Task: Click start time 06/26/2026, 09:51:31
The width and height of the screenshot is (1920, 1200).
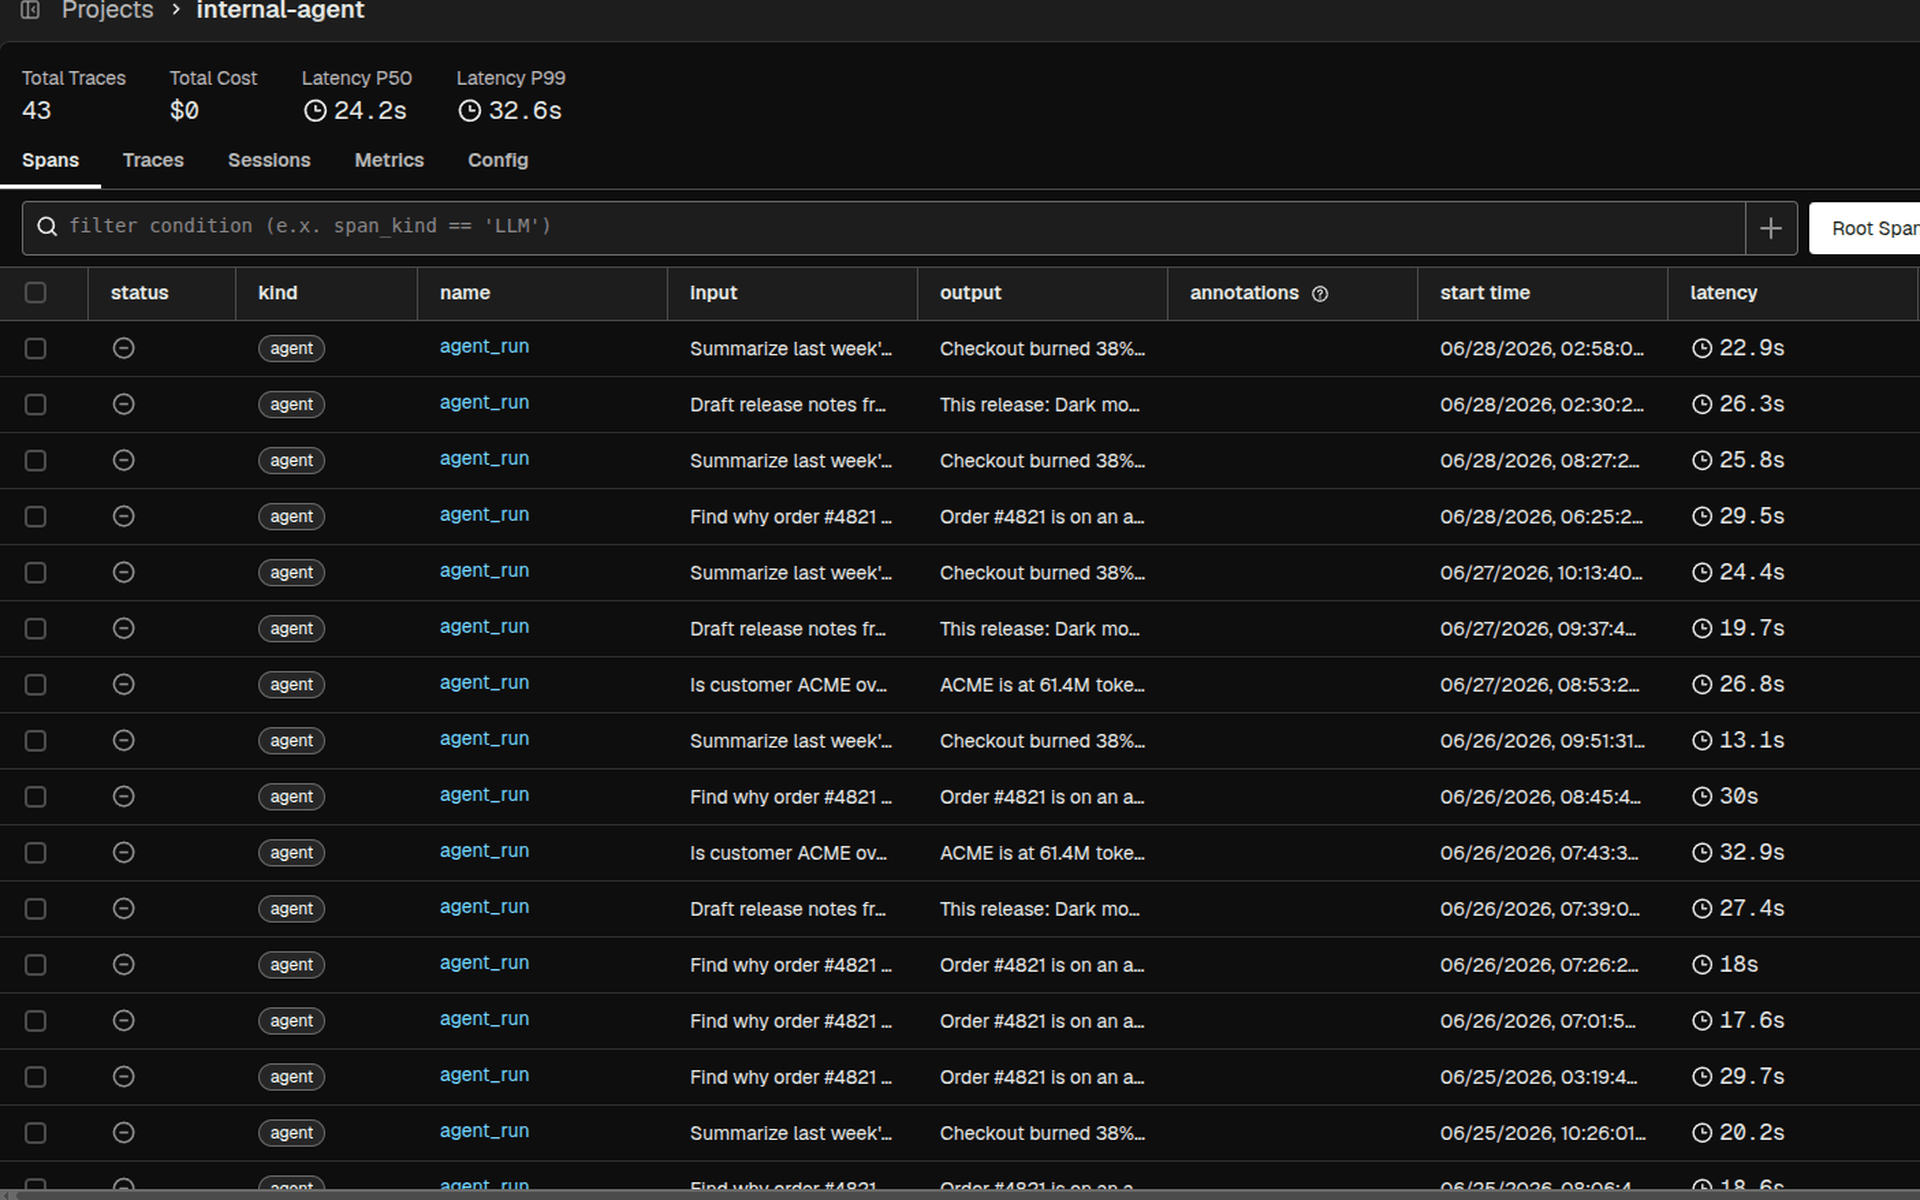Action: [x=1542, y=741]
